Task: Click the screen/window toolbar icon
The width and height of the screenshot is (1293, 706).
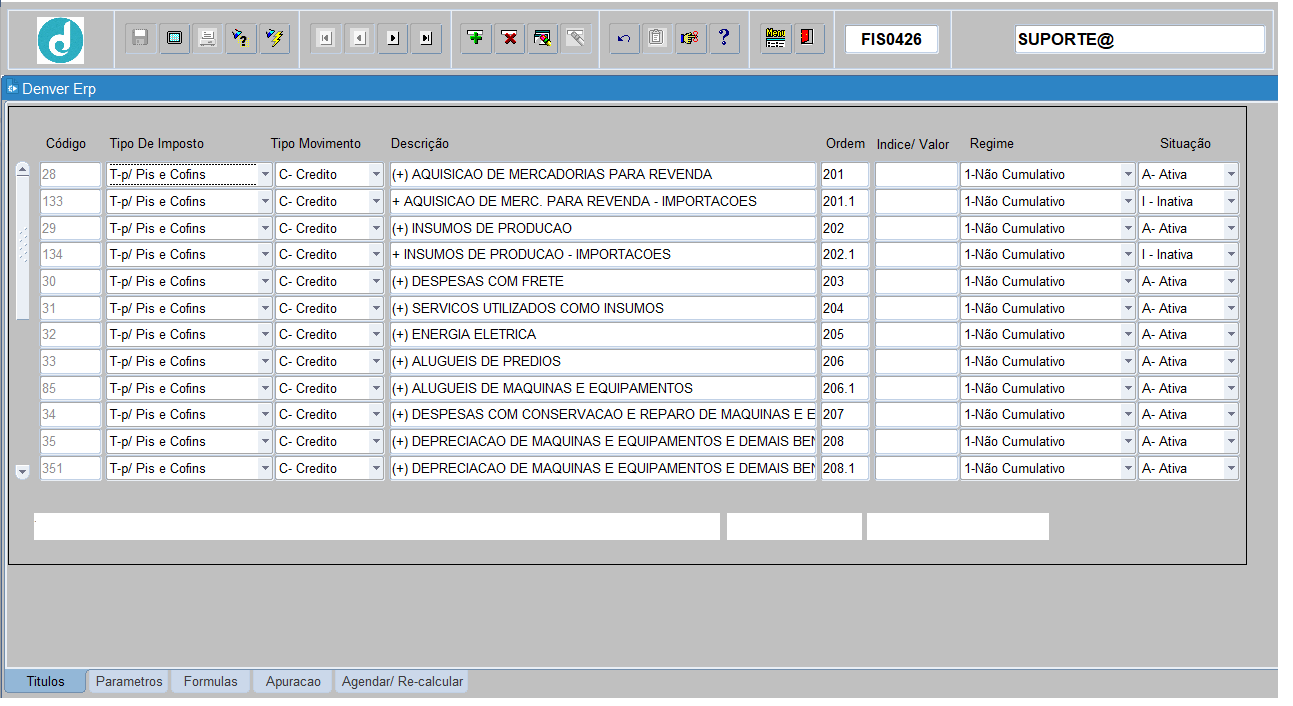Action: (175, 38)
